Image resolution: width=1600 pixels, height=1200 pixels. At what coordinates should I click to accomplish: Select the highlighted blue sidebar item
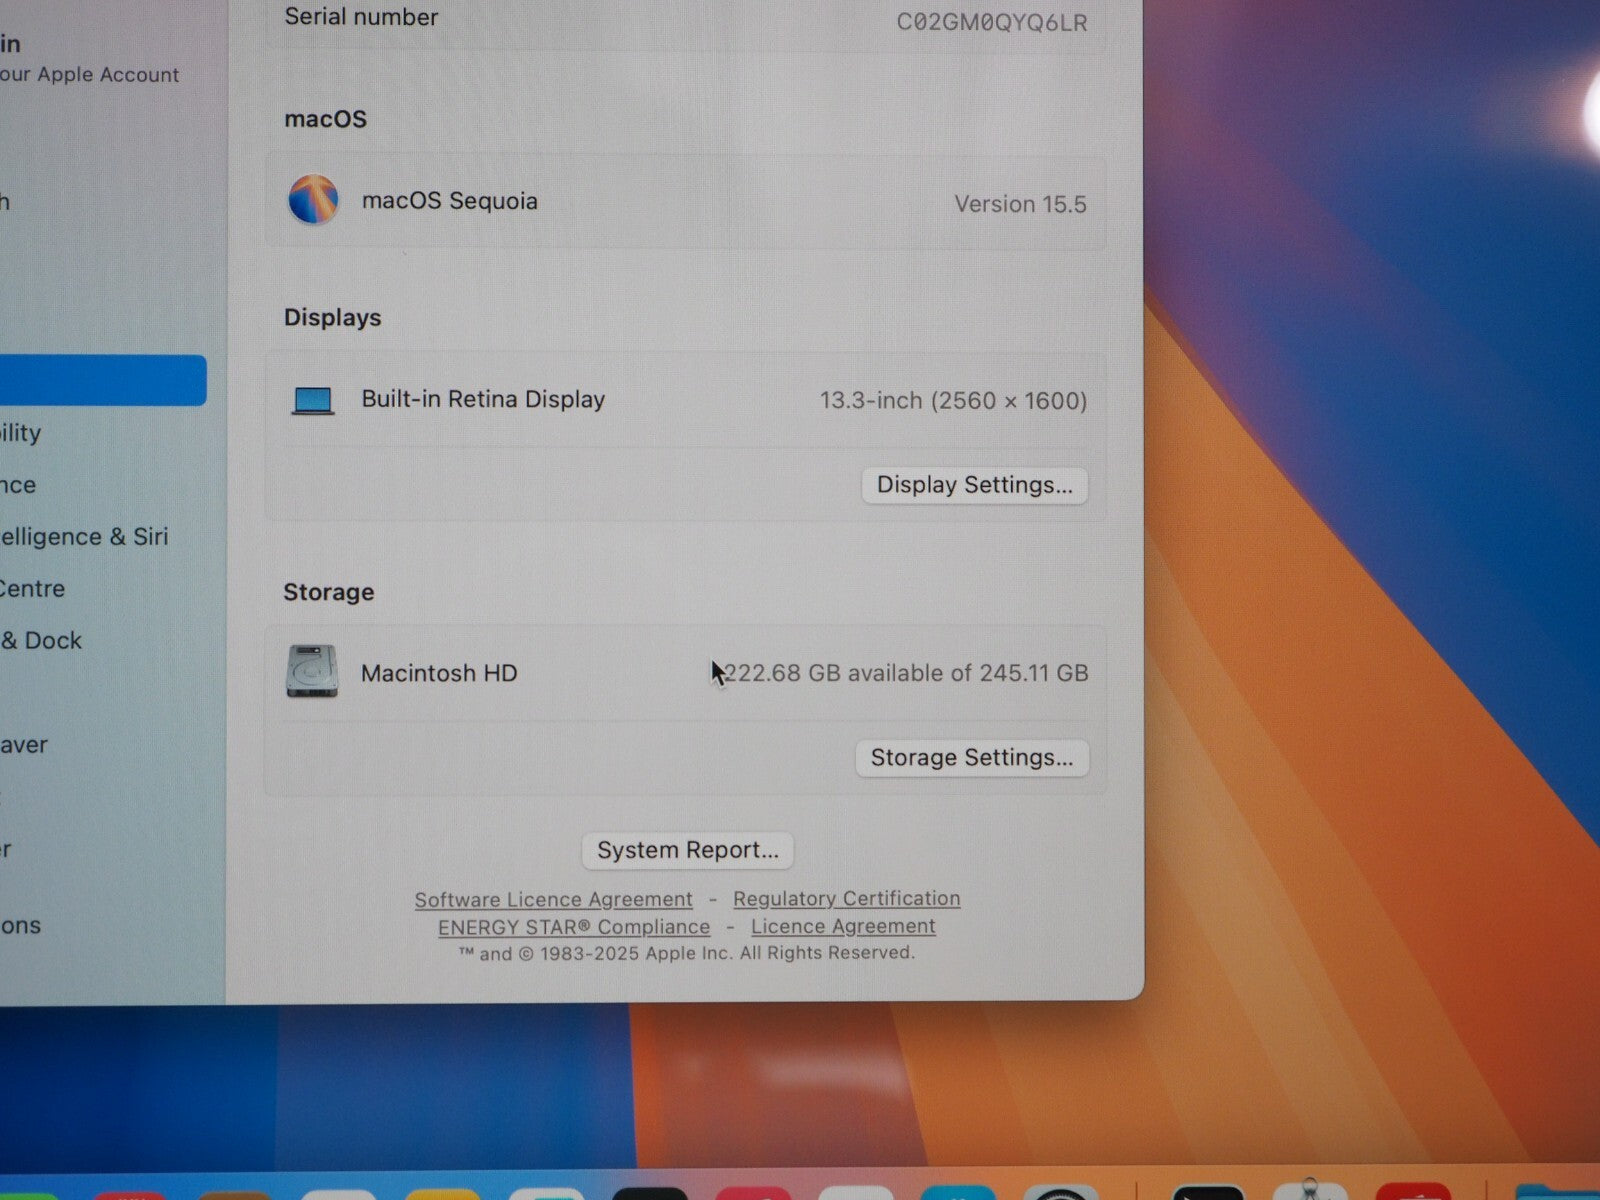pyautogui.click(x=103, y=380)
